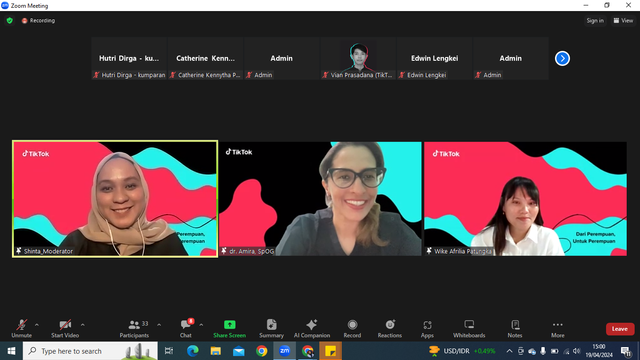Viewport: 640px width, 360px height.
Task: Show hidden system tray icons
Action: coord(509,351)
